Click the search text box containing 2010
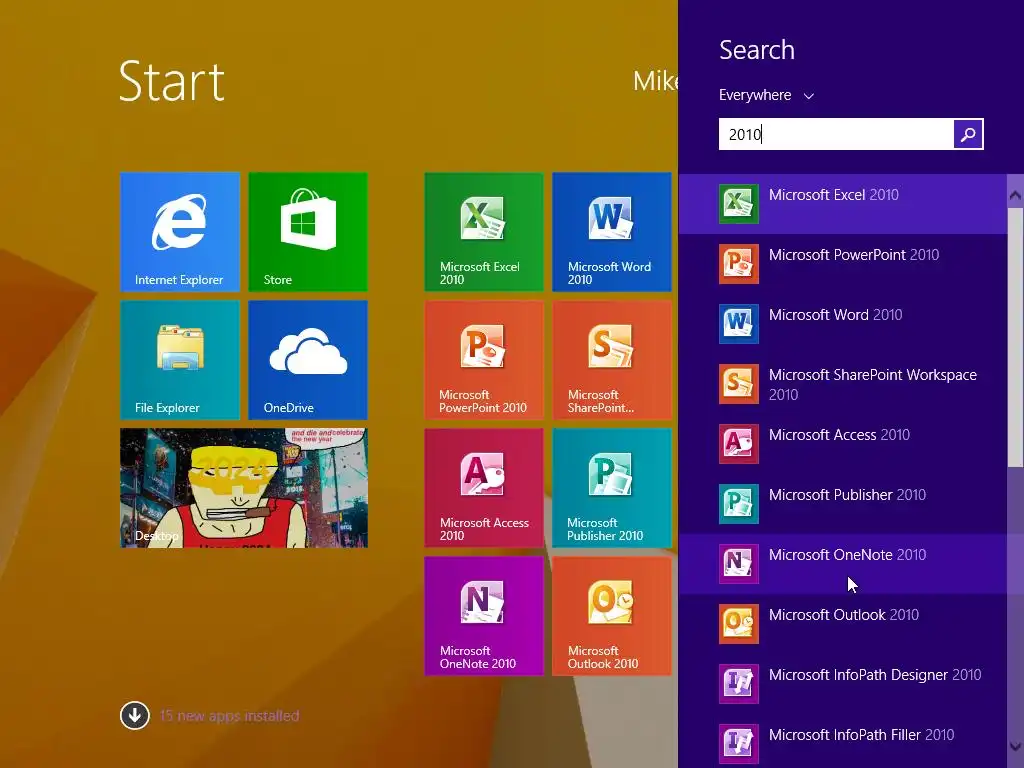The width and height of the screenshot is (1024, 768). [836, 135]
